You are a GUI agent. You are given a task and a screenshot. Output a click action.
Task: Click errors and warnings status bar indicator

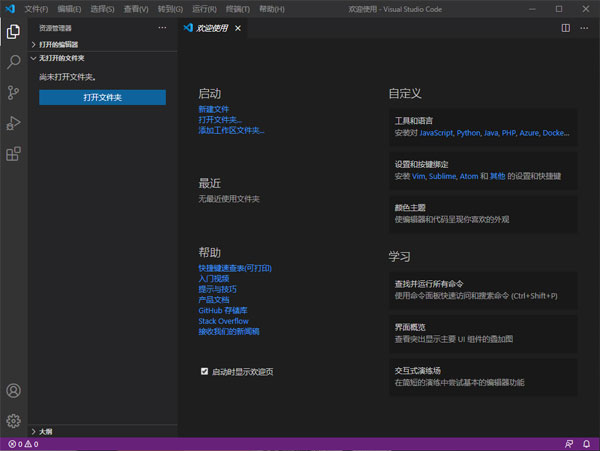(x=22, y=444)
